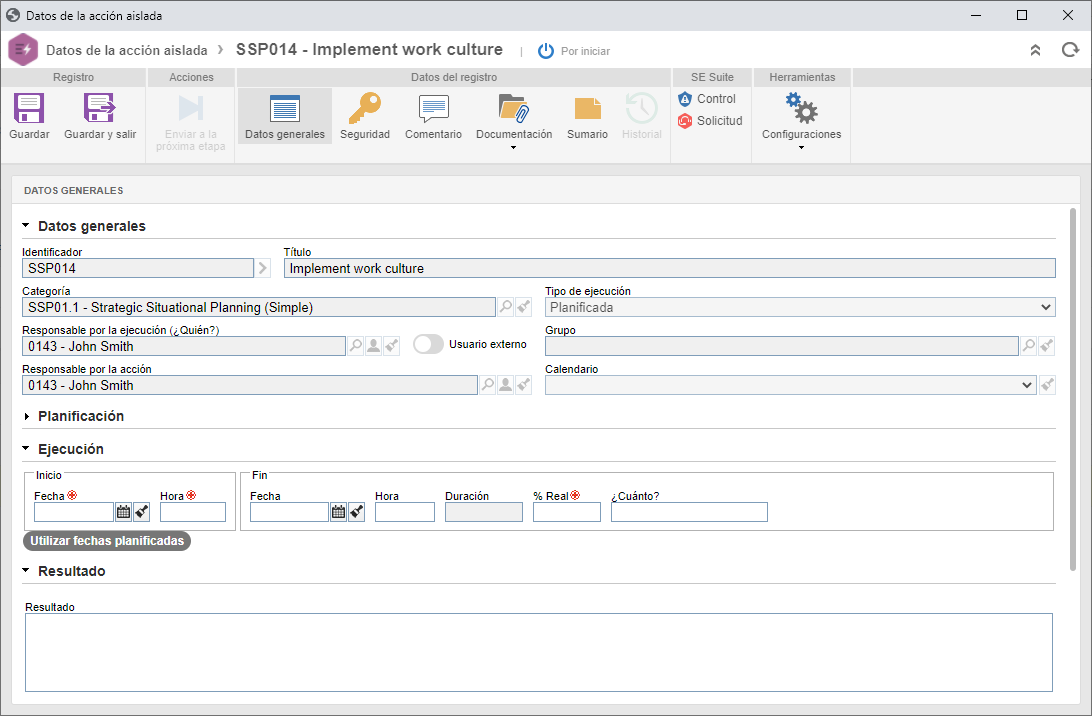Clear Responsable por la ejecución field
Viewport: 1092px width, 716px height.
coord(391,345)
